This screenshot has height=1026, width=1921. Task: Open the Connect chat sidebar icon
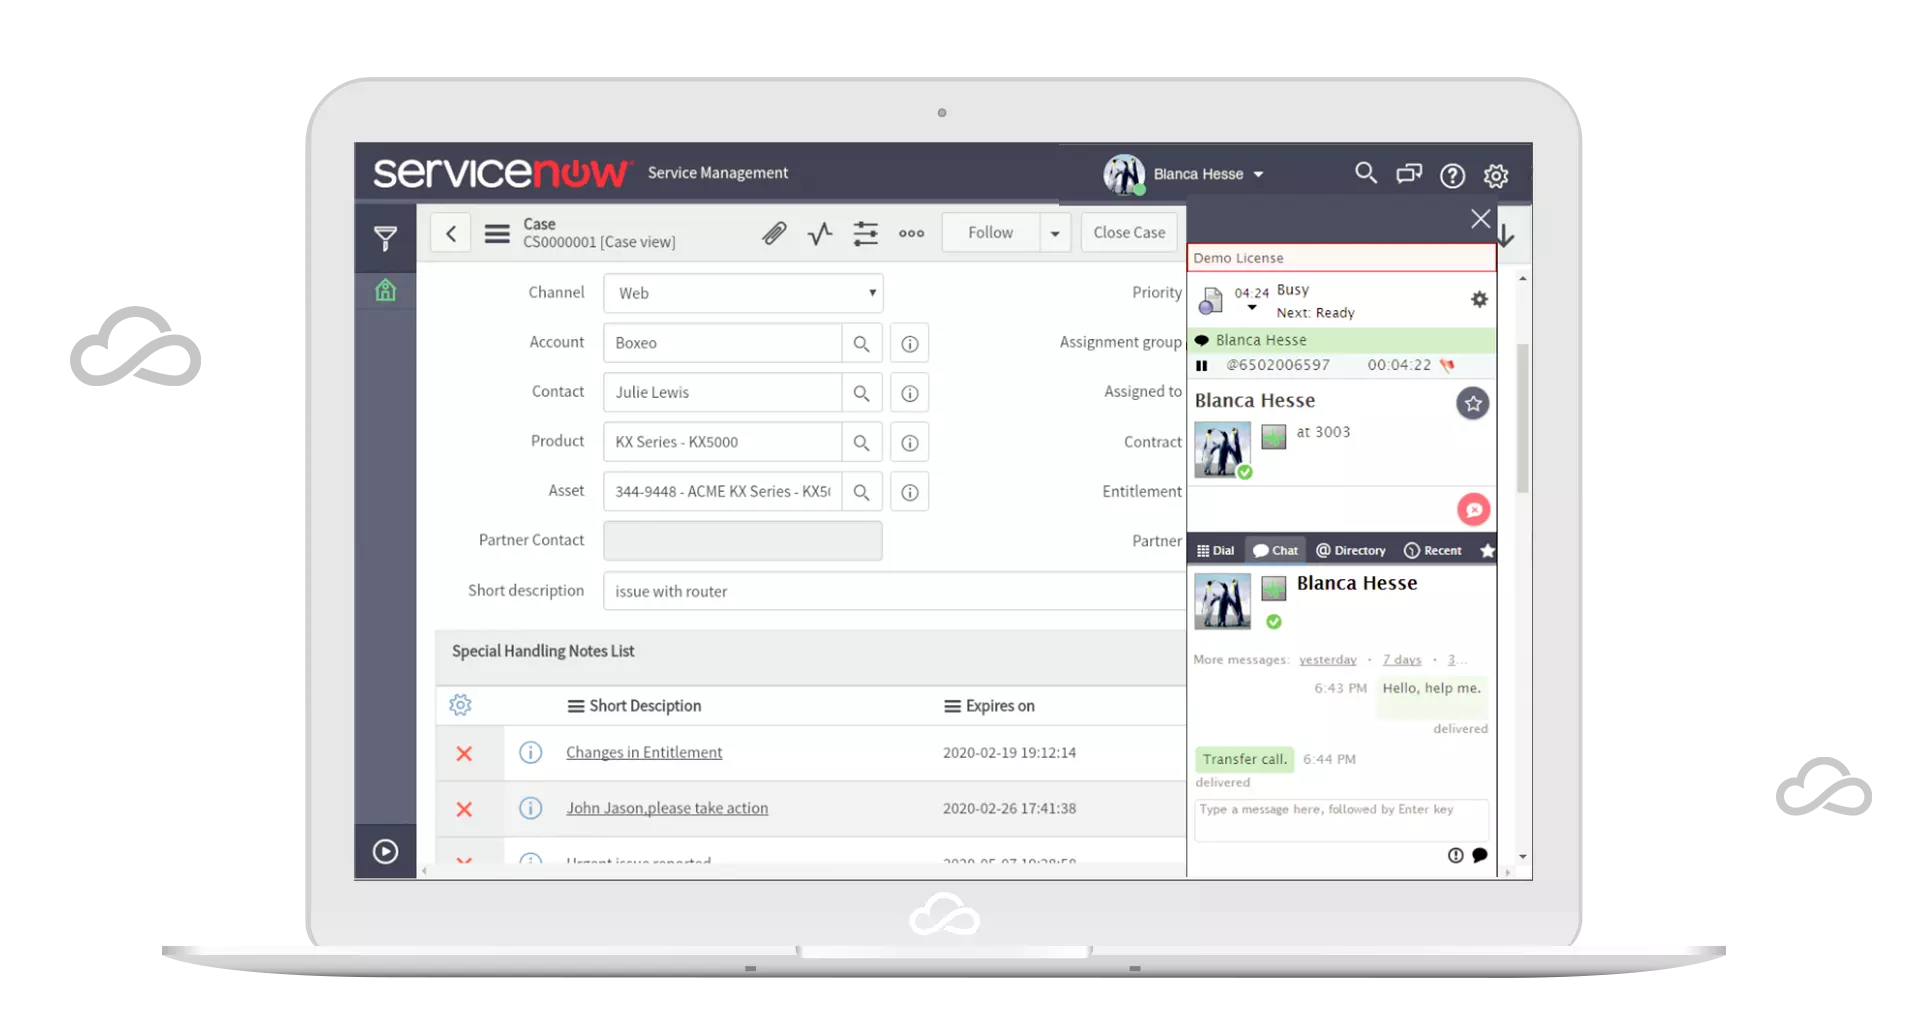tap(1409, 174)
